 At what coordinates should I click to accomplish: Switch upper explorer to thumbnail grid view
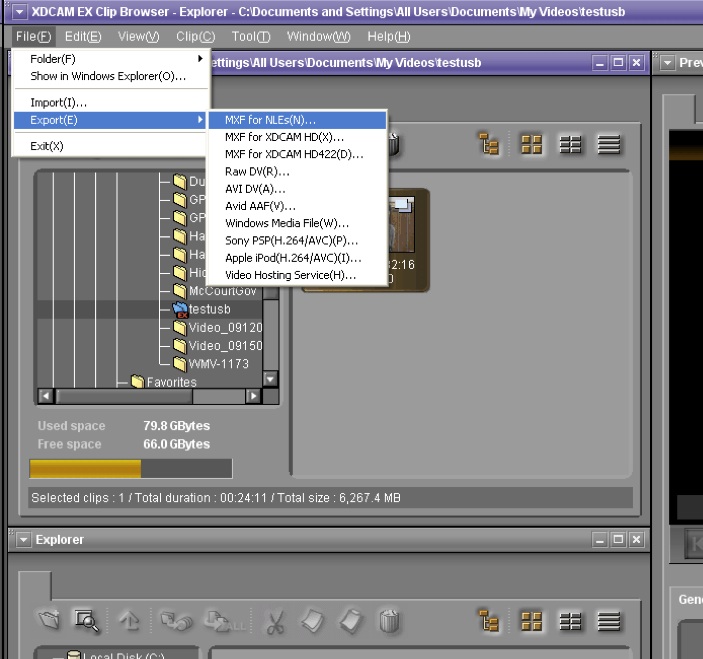[x=532, y=144]
